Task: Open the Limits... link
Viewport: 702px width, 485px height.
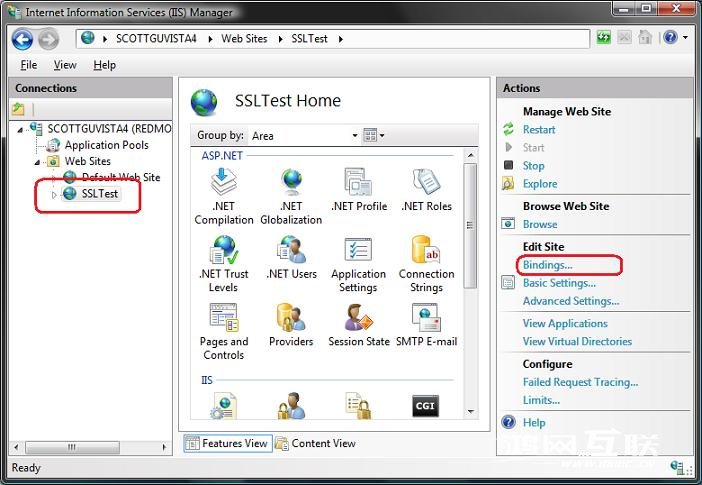Action: tap(541, 400)
